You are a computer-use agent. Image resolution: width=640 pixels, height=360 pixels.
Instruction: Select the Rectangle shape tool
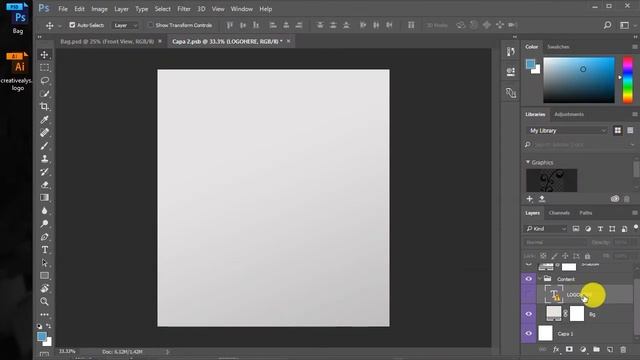click(x=44, y=276)
